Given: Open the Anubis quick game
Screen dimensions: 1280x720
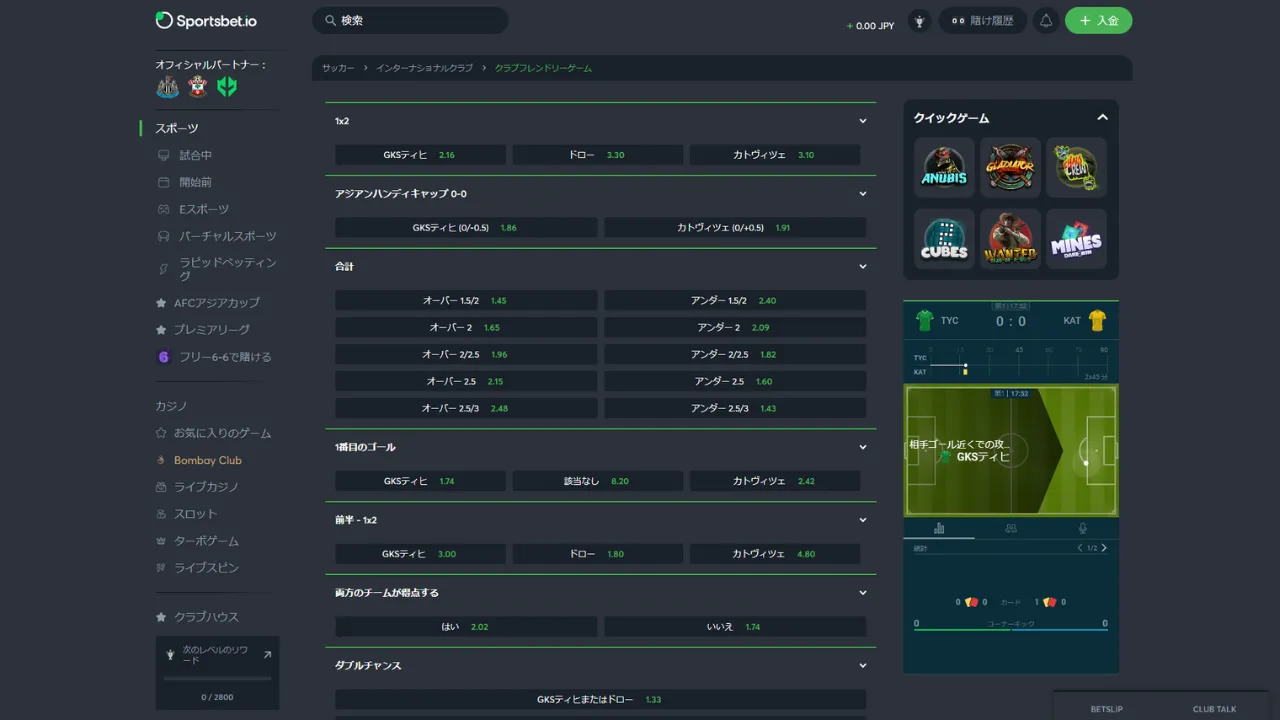Looking at the screenshot, I should [944, 167].
